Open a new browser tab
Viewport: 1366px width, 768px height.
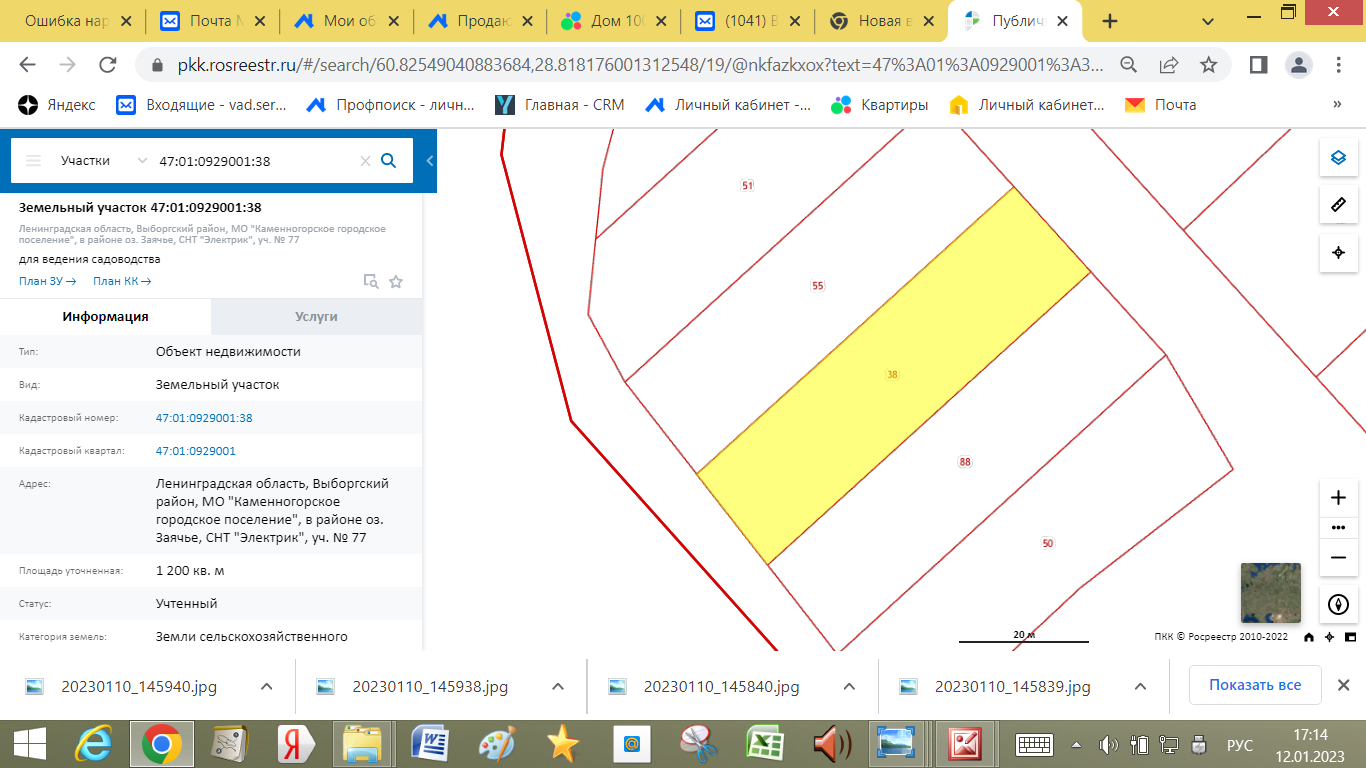coord(1109,21)
